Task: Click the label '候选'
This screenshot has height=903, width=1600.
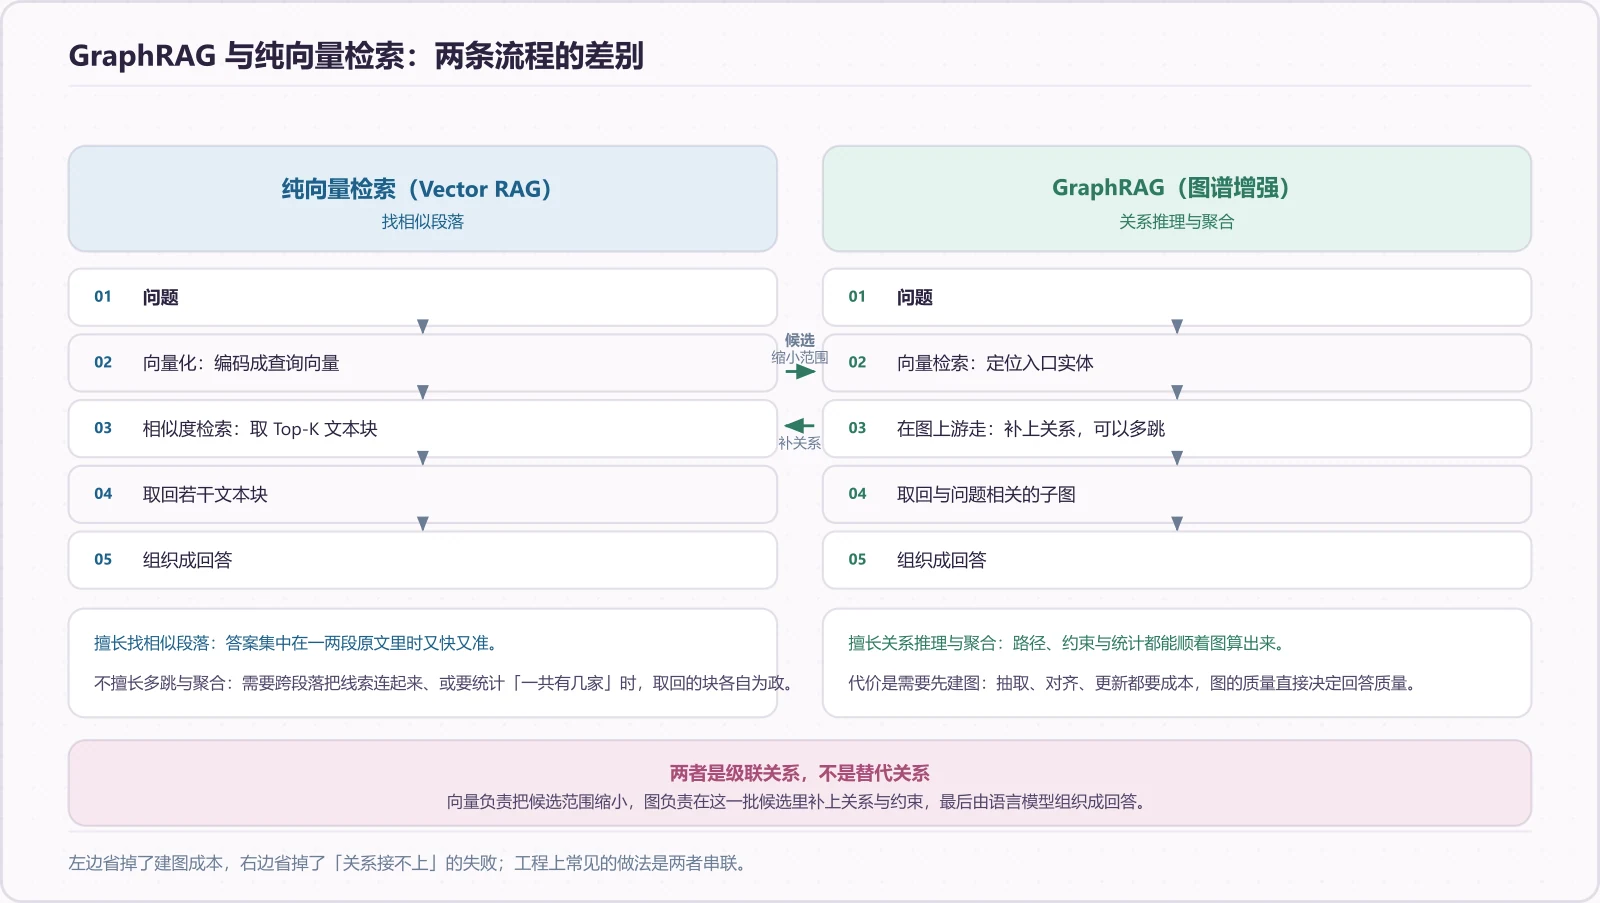Action: (x=800, y=341)
